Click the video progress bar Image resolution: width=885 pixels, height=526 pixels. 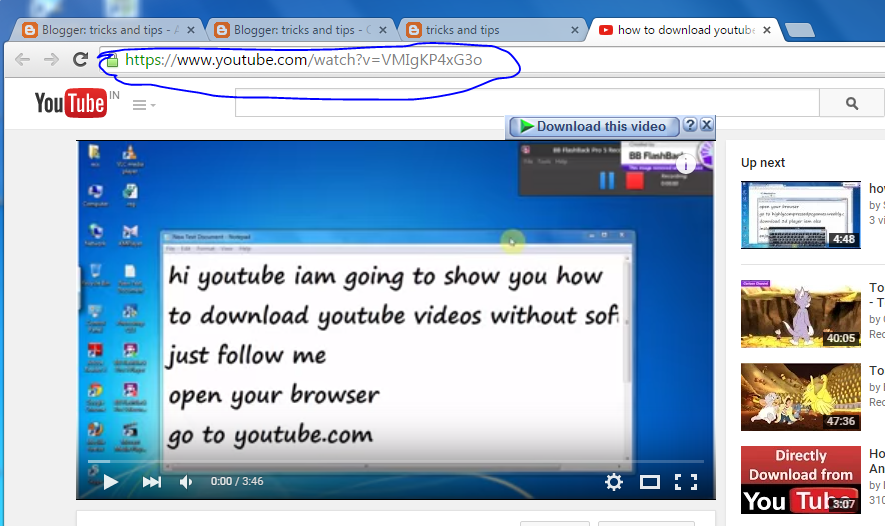click(396, 462)
